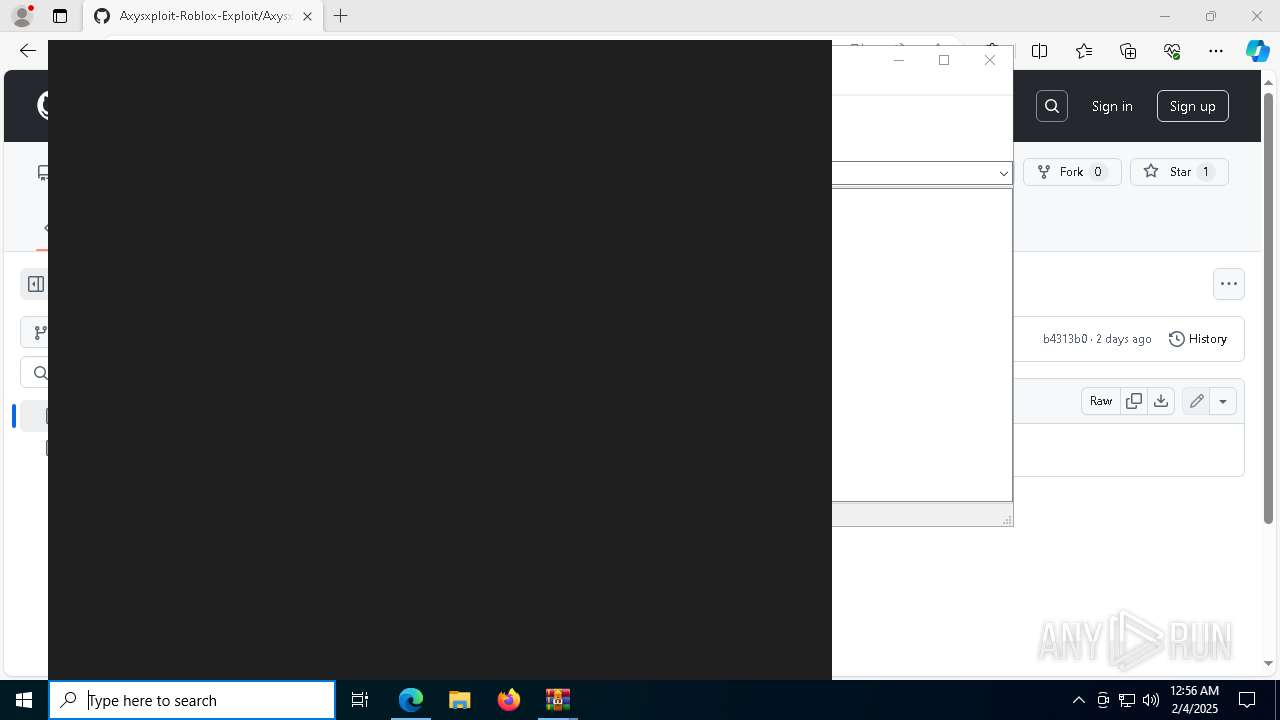Screen dimensions: 1280x720
Task: Expand the edit options dropdown arrow
Action: click(x=1223, y=401)
